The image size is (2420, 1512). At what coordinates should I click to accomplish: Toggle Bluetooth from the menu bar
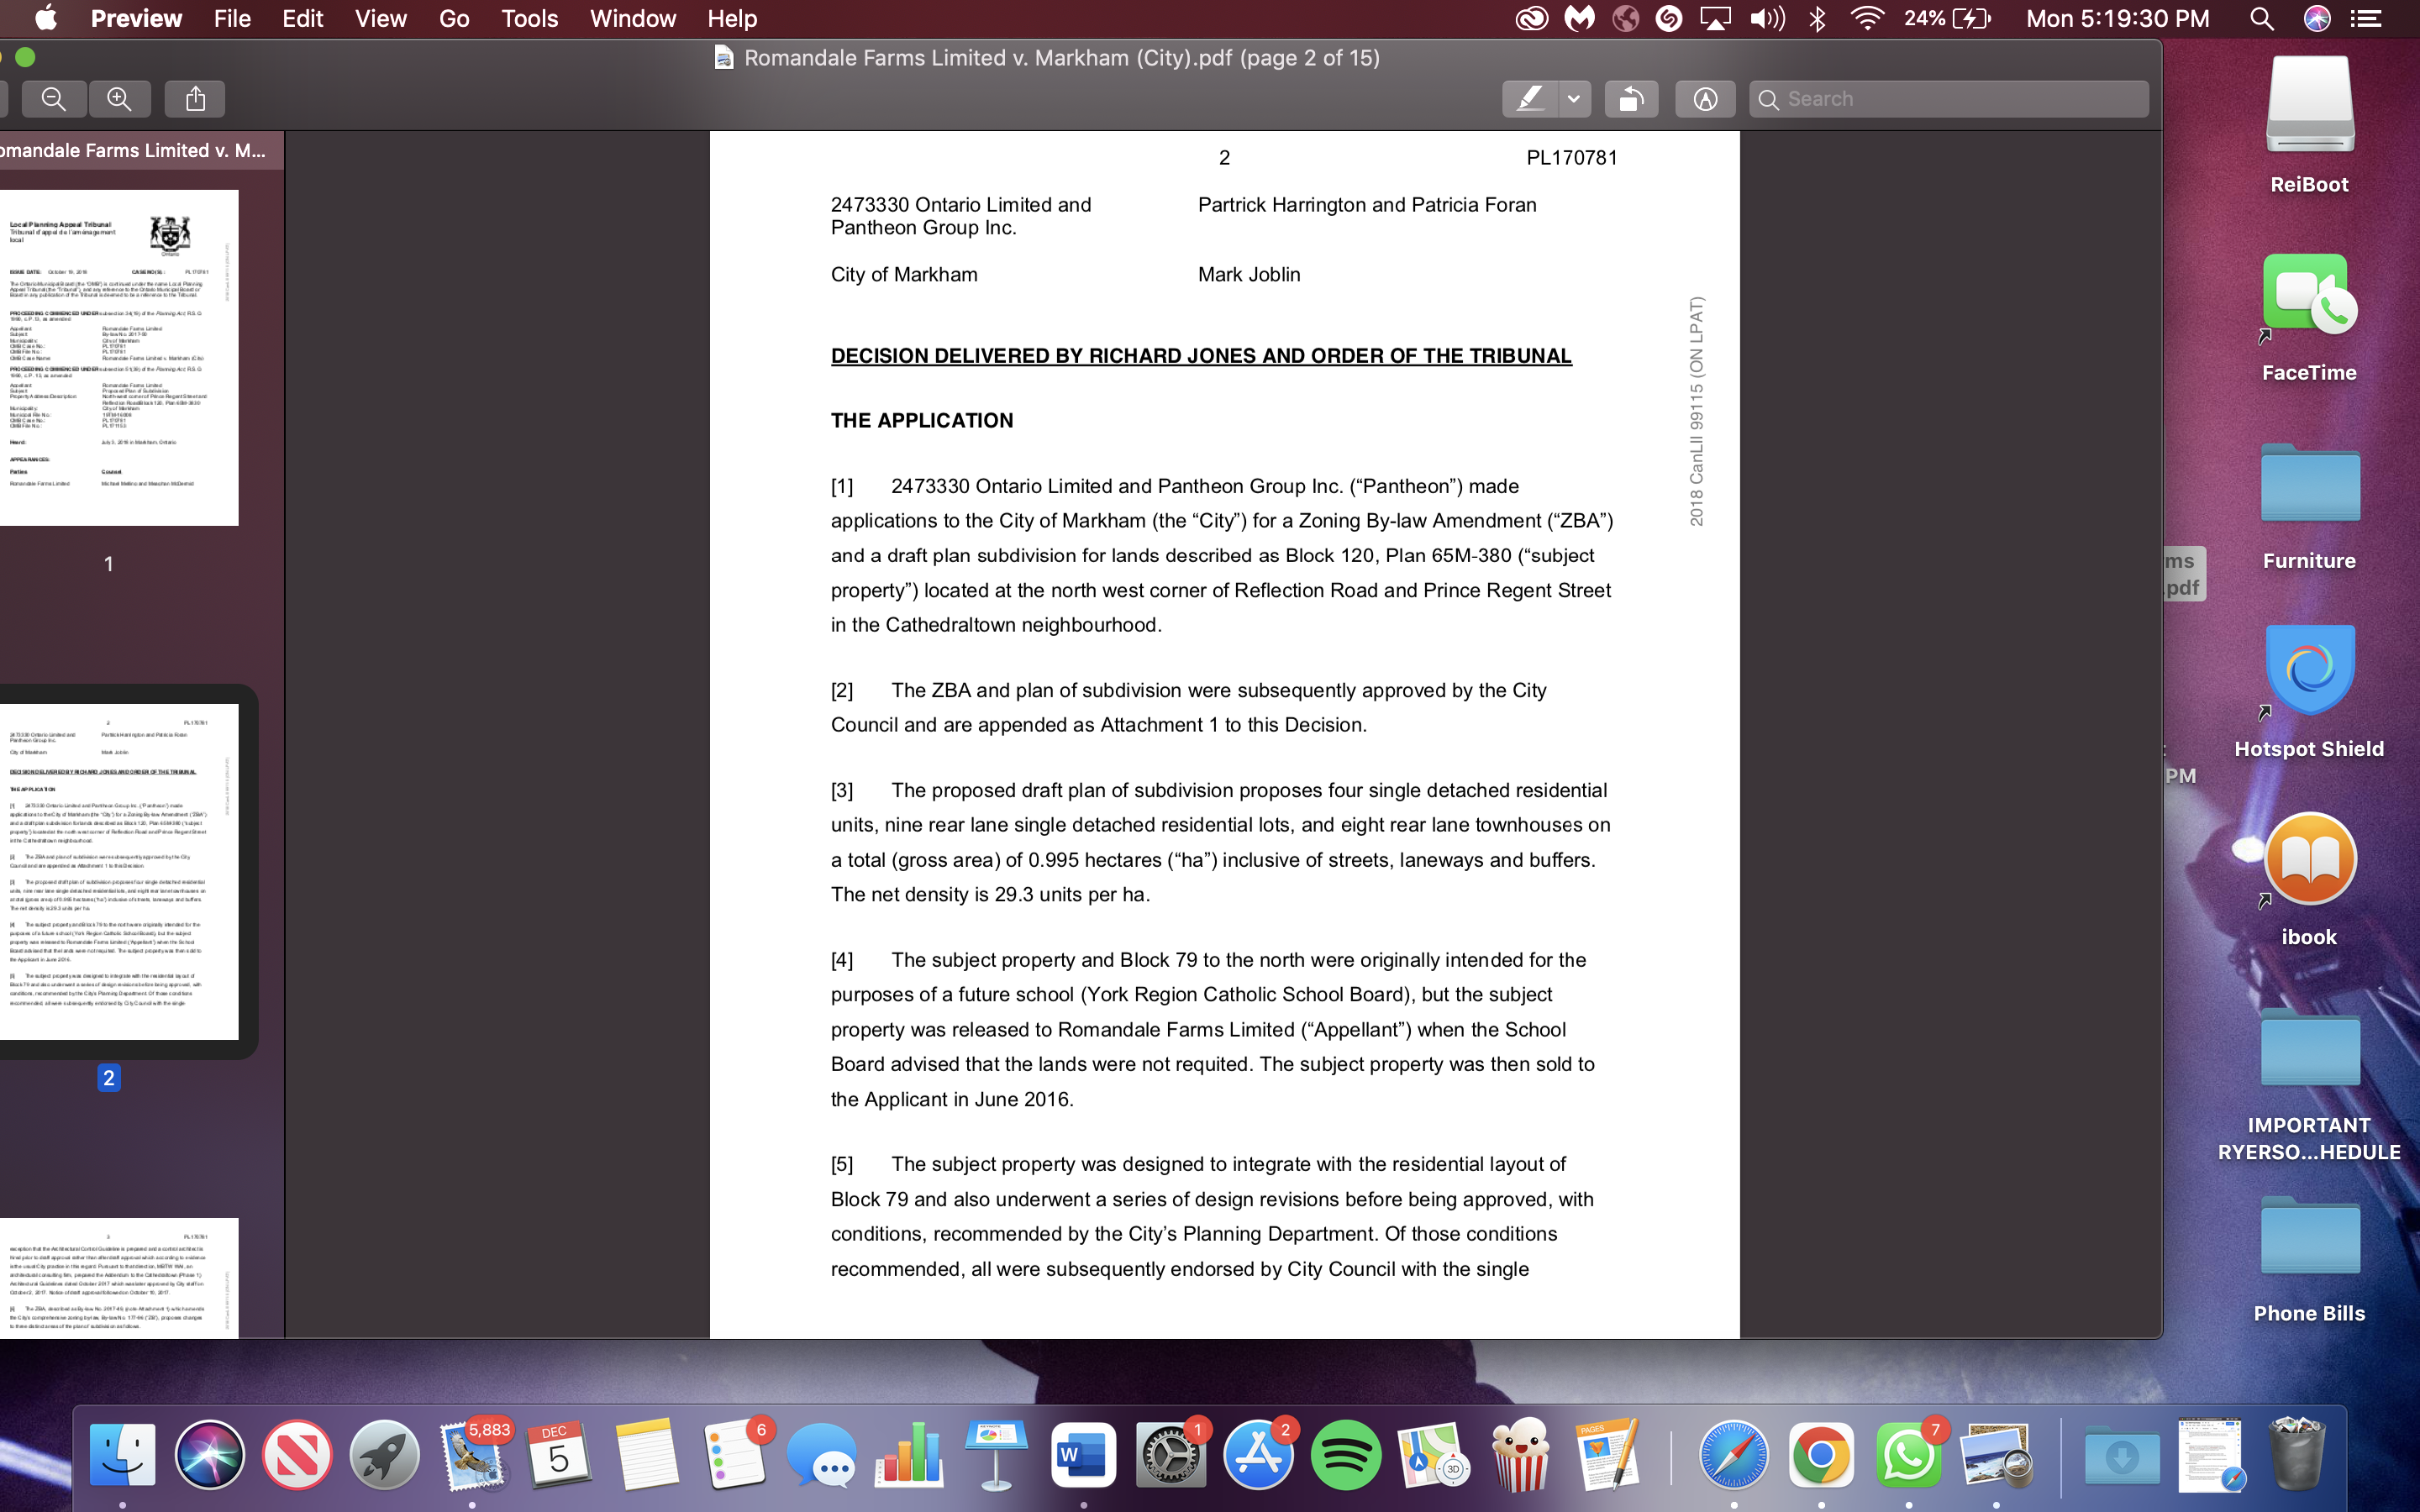(x=1816, y=18)
